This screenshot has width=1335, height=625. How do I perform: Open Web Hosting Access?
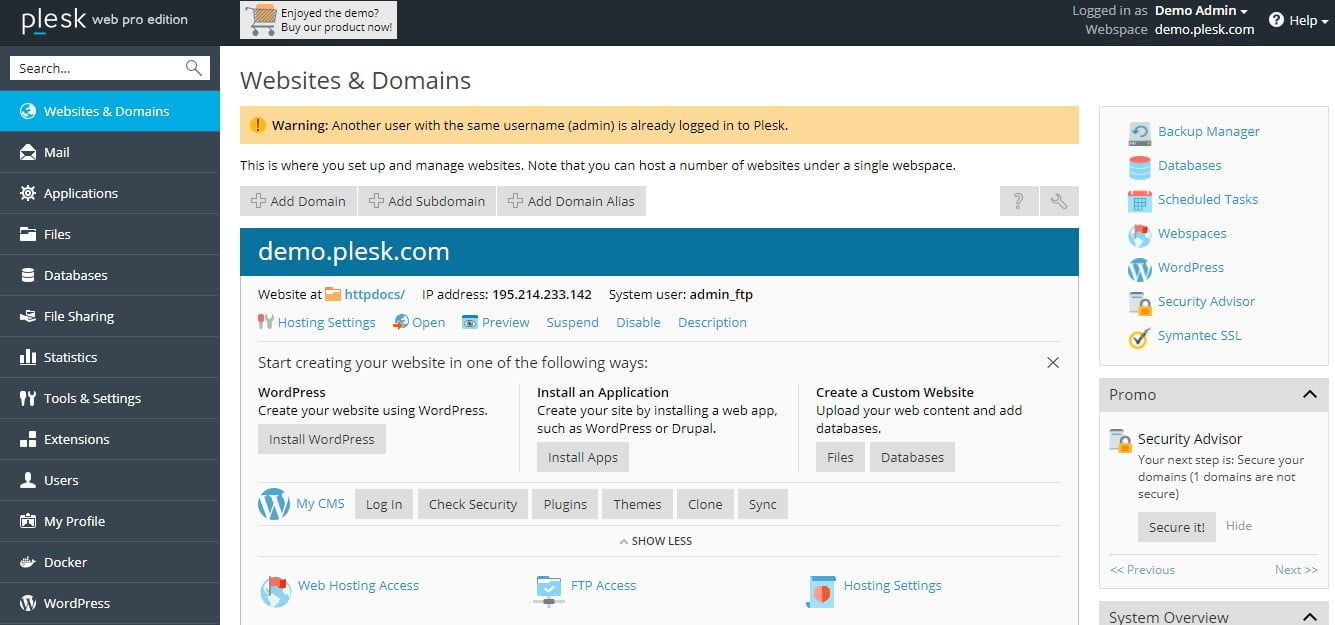(x=358, y=585)
